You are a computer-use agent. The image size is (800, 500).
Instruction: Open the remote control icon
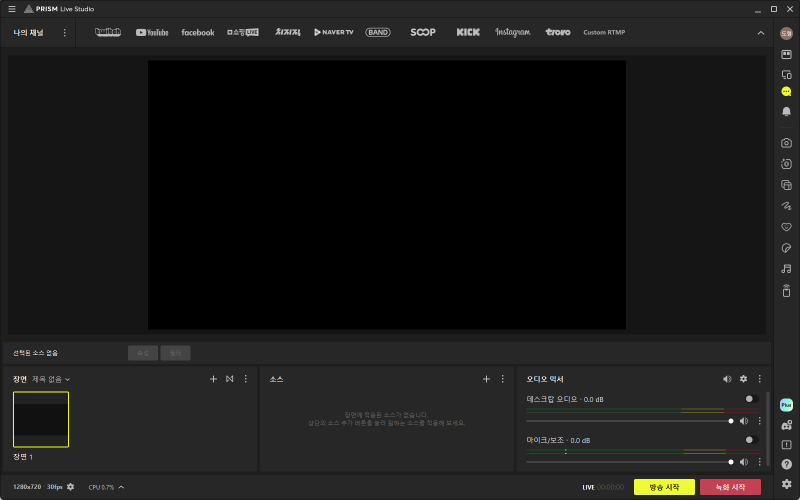[x=786, y=290]
